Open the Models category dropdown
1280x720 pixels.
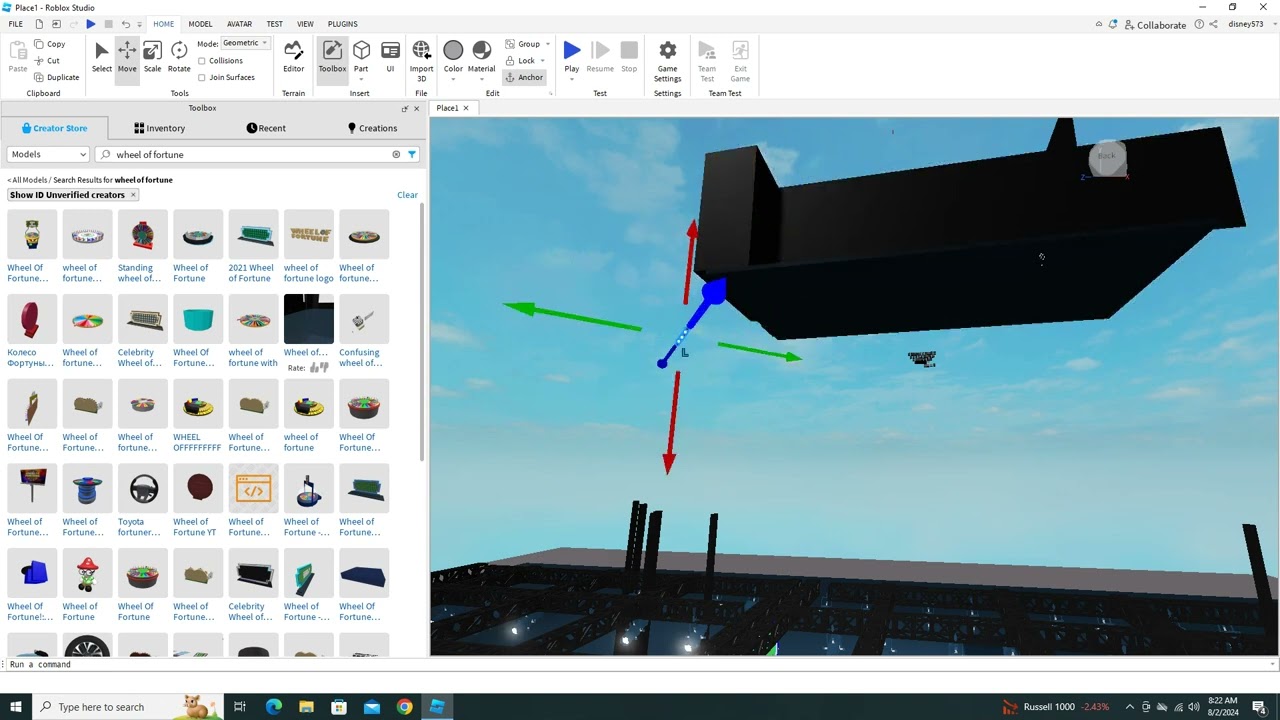[48, 155]
